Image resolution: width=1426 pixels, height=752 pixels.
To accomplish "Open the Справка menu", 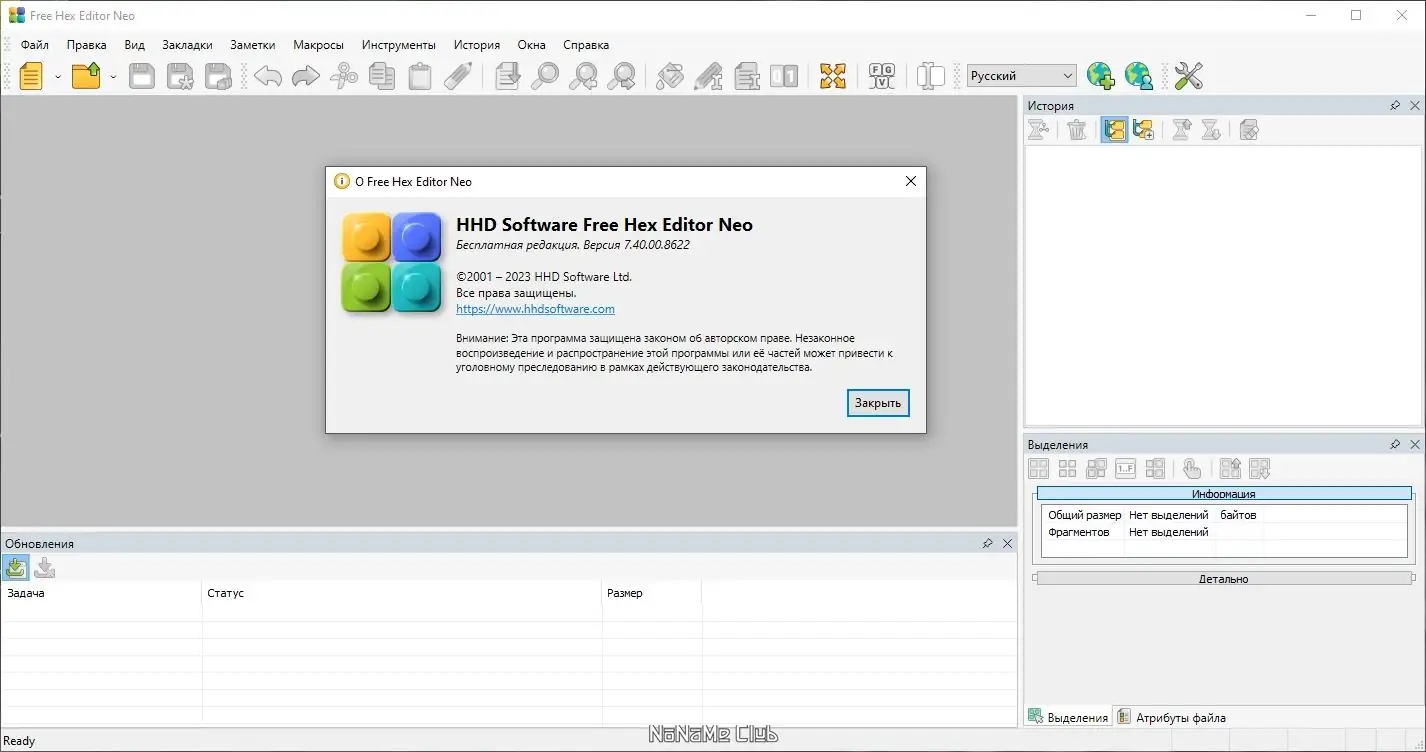I will point(586,45).
